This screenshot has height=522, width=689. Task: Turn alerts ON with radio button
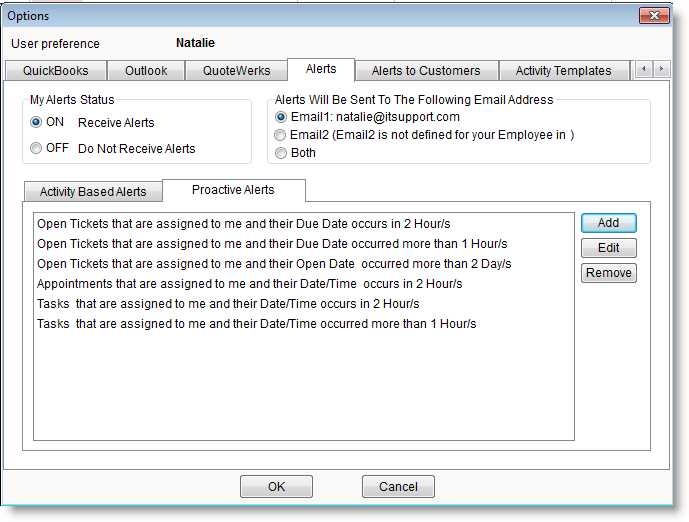coord(37,122)
